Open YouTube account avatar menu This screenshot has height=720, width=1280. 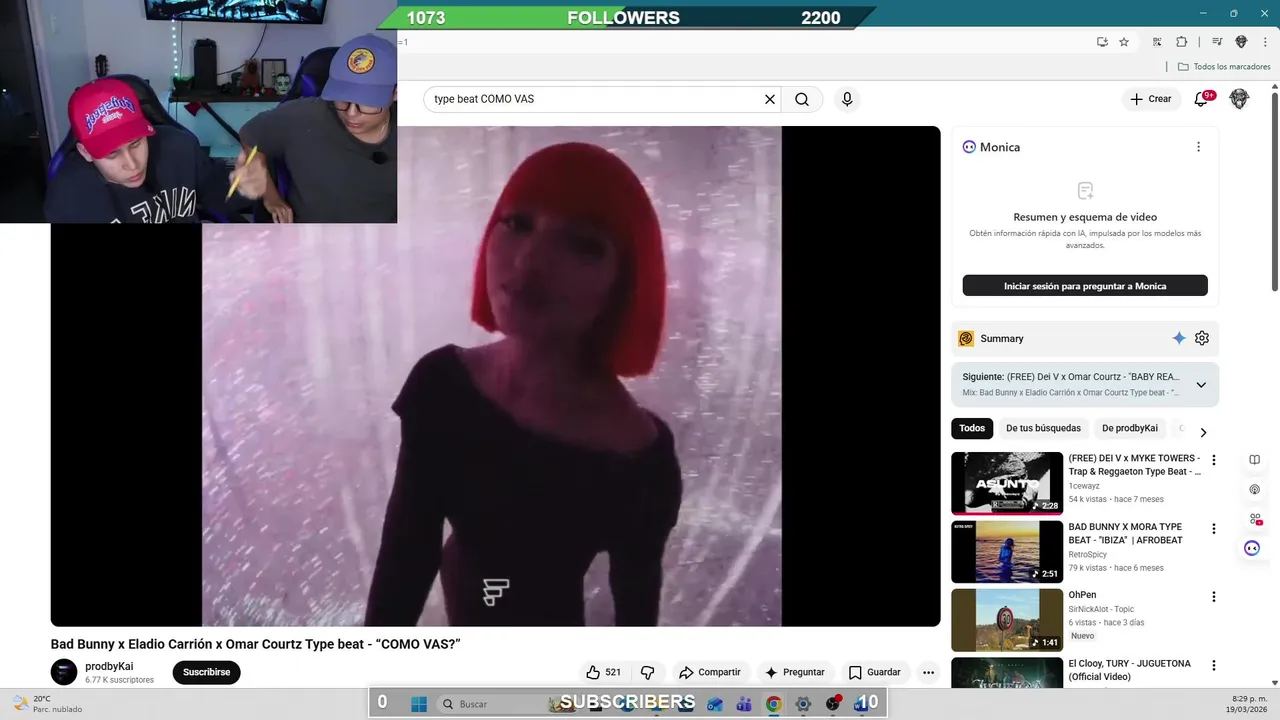coord(1239,99)
